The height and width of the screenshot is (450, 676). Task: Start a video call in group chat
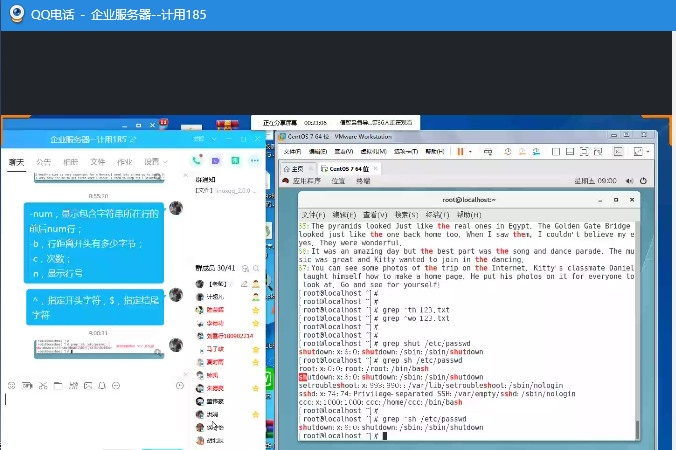tap(215, 161)
